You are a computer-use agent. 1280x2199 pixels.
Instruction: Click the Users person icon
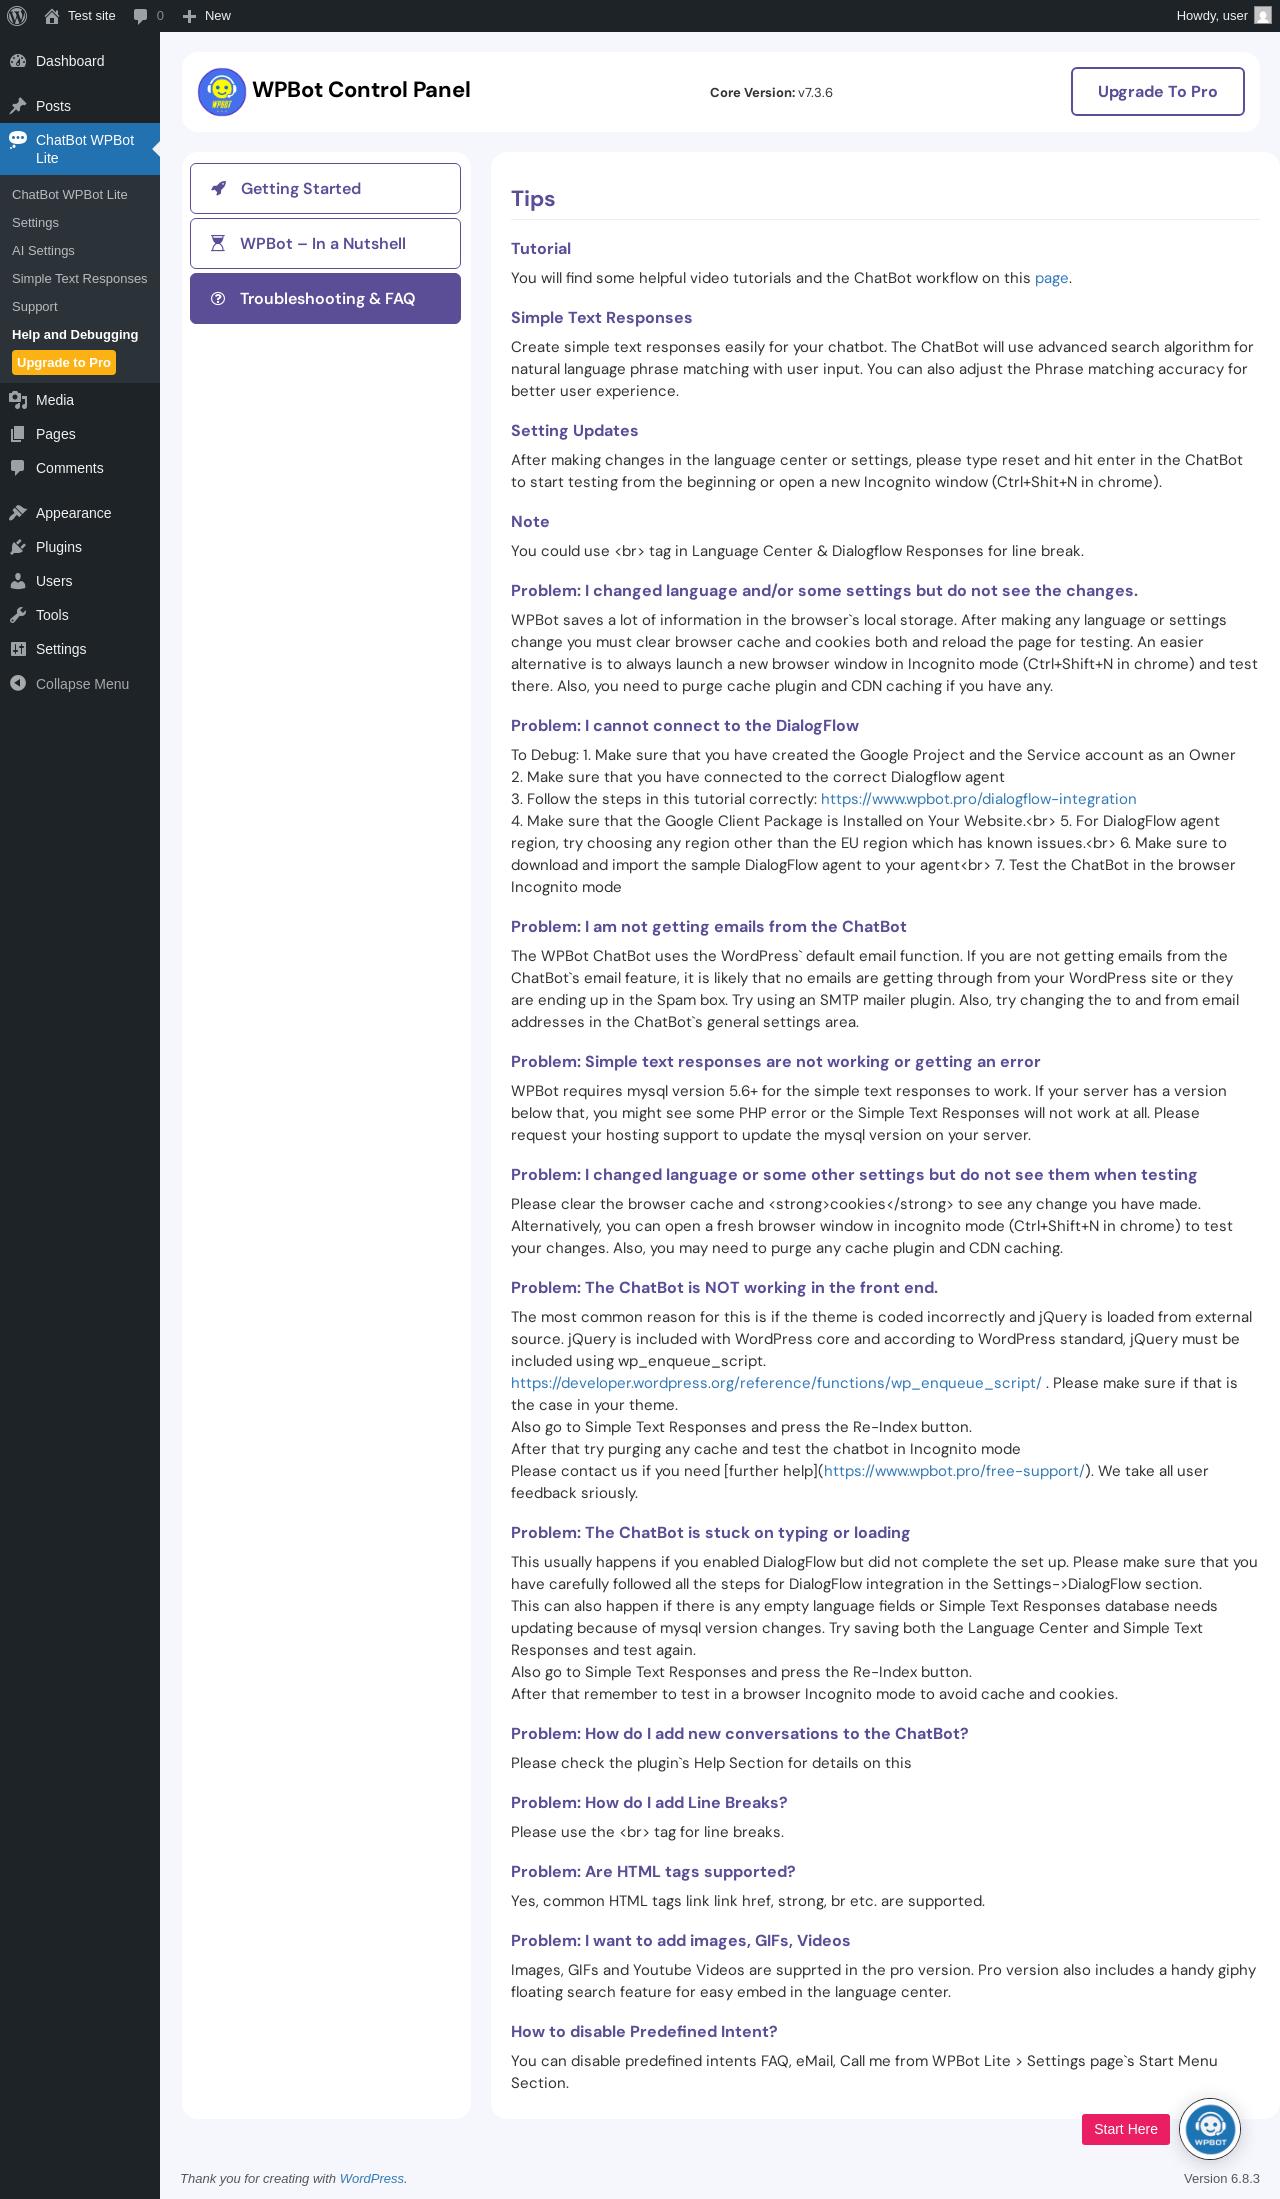pyautogui.click(x=18, y=581)
